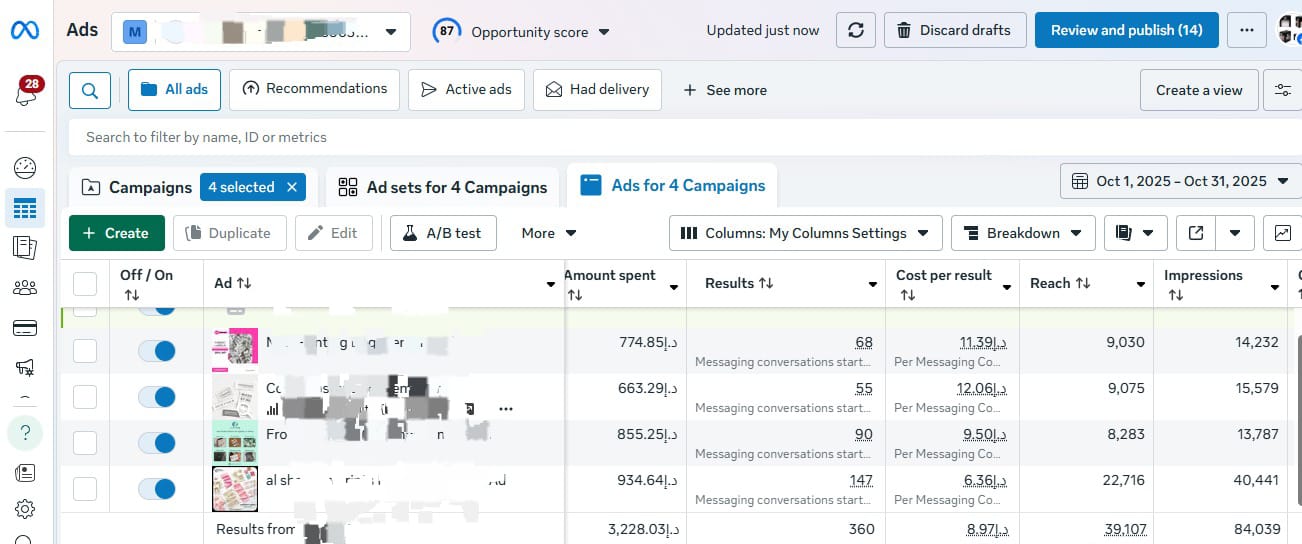Viewport: 1302px width, 544px height.
Task: Open notifications bell with 28 badge
Action: [26, 94]
